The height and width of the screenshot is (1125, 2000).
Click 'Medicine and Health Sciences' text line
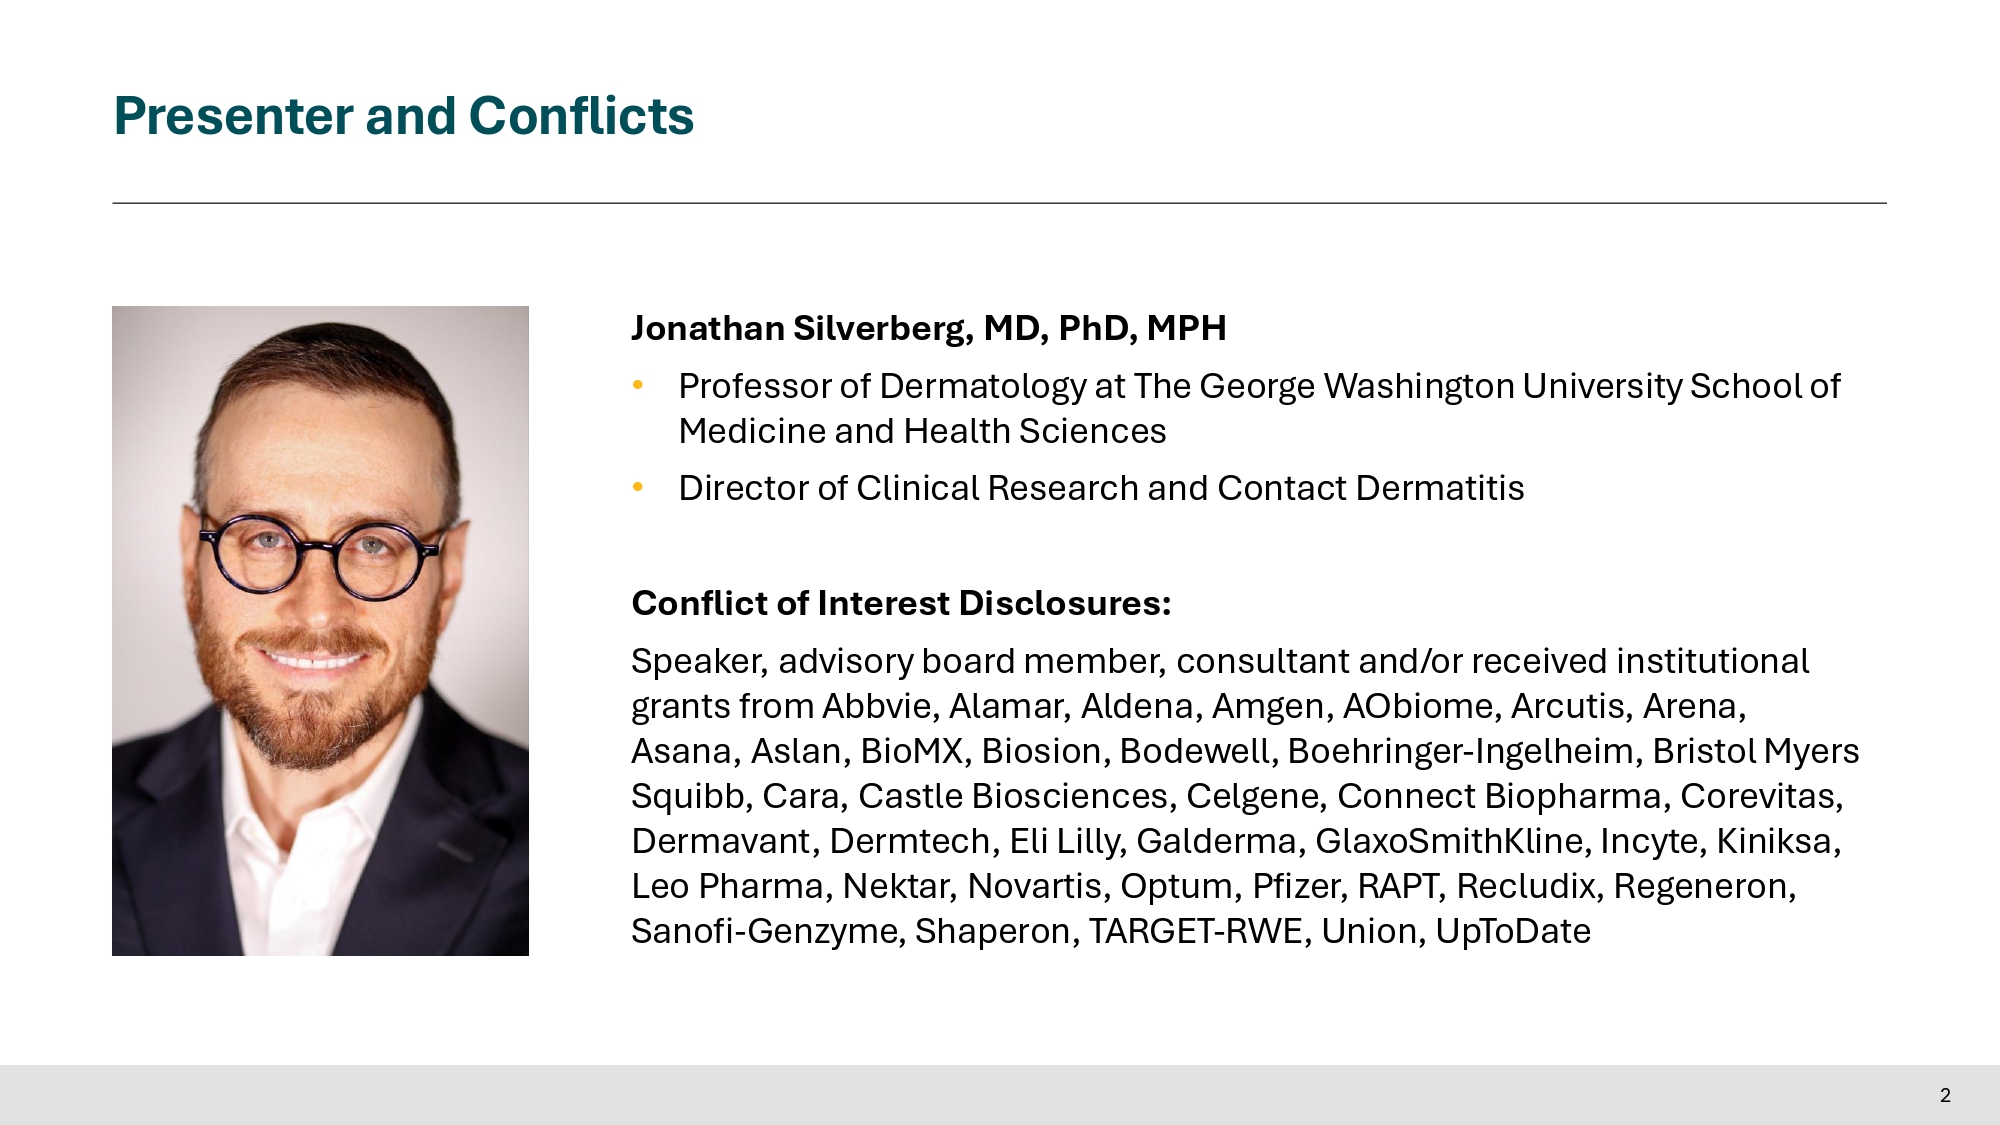click(922, 431)
